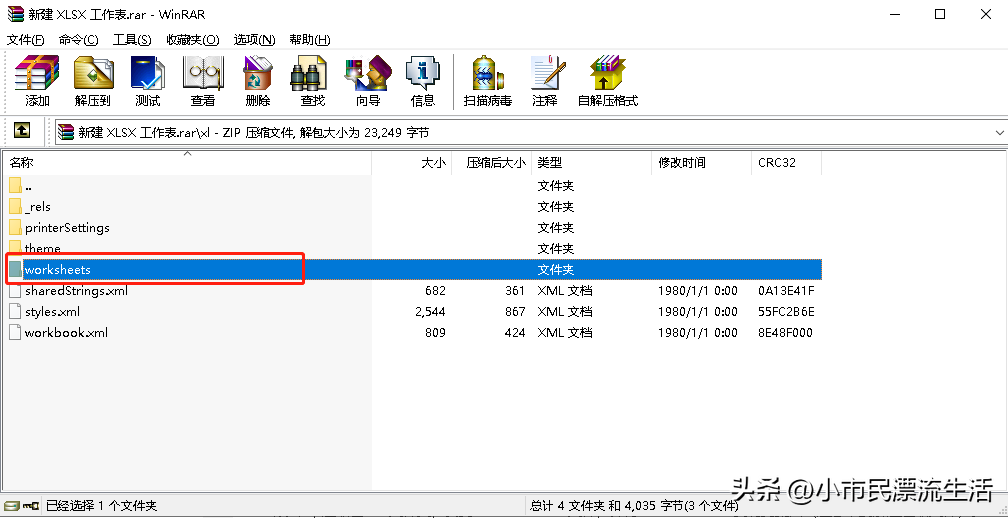Sort by Packed Size (压缩后大小) column
1008x518 pixels.
[491, 163]
